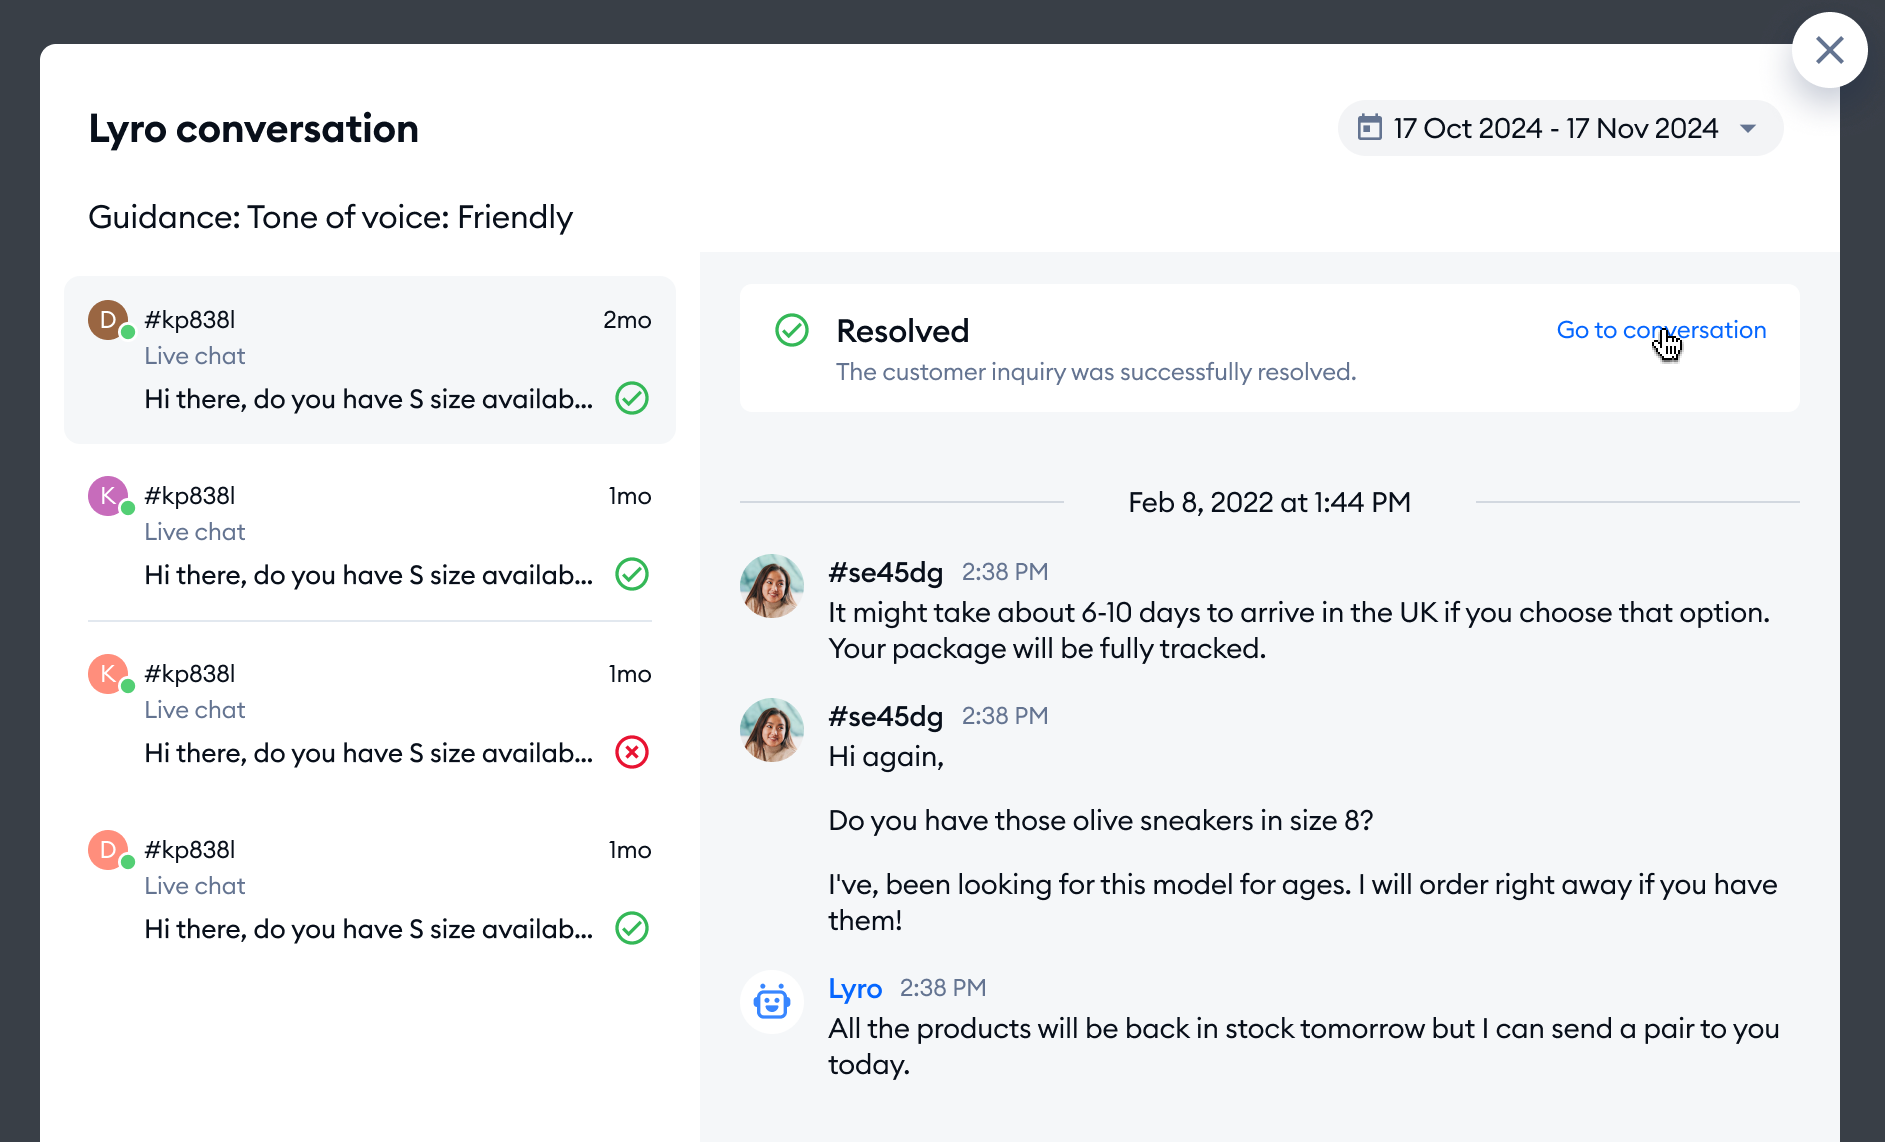Open the unresolved conversation in the list
The height and width of the screenshot is (1142, 1885).
point(369,712)
